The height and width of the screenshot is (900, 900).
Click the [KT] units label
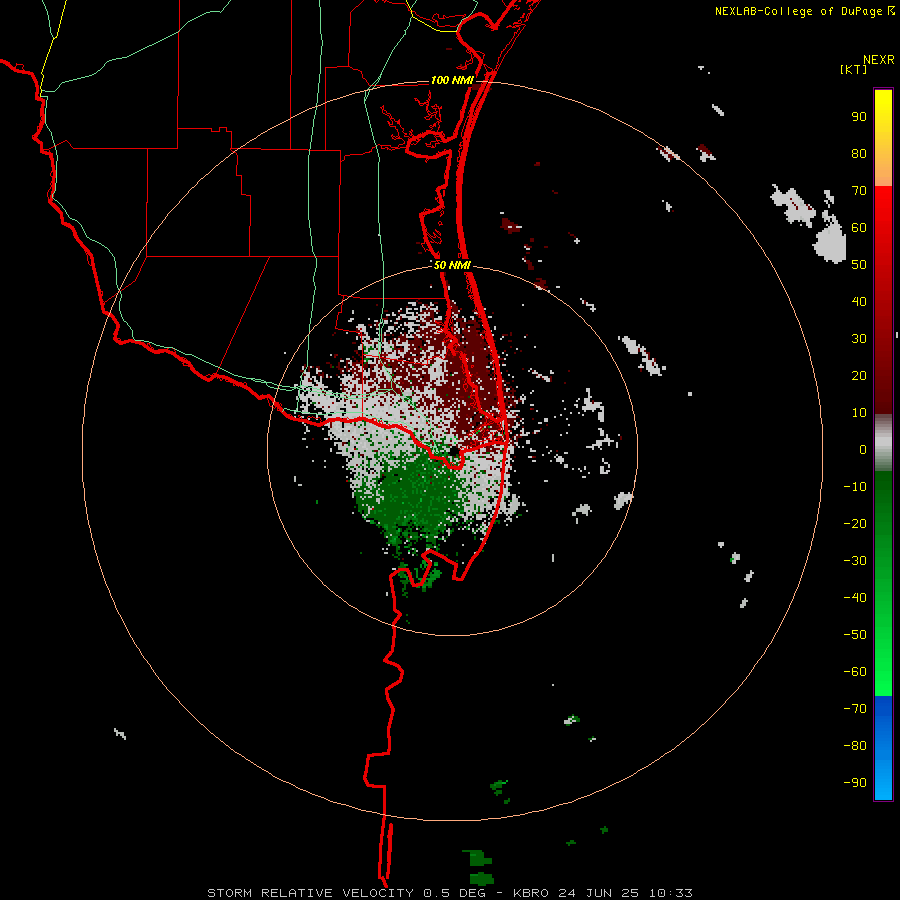point(854,69)
